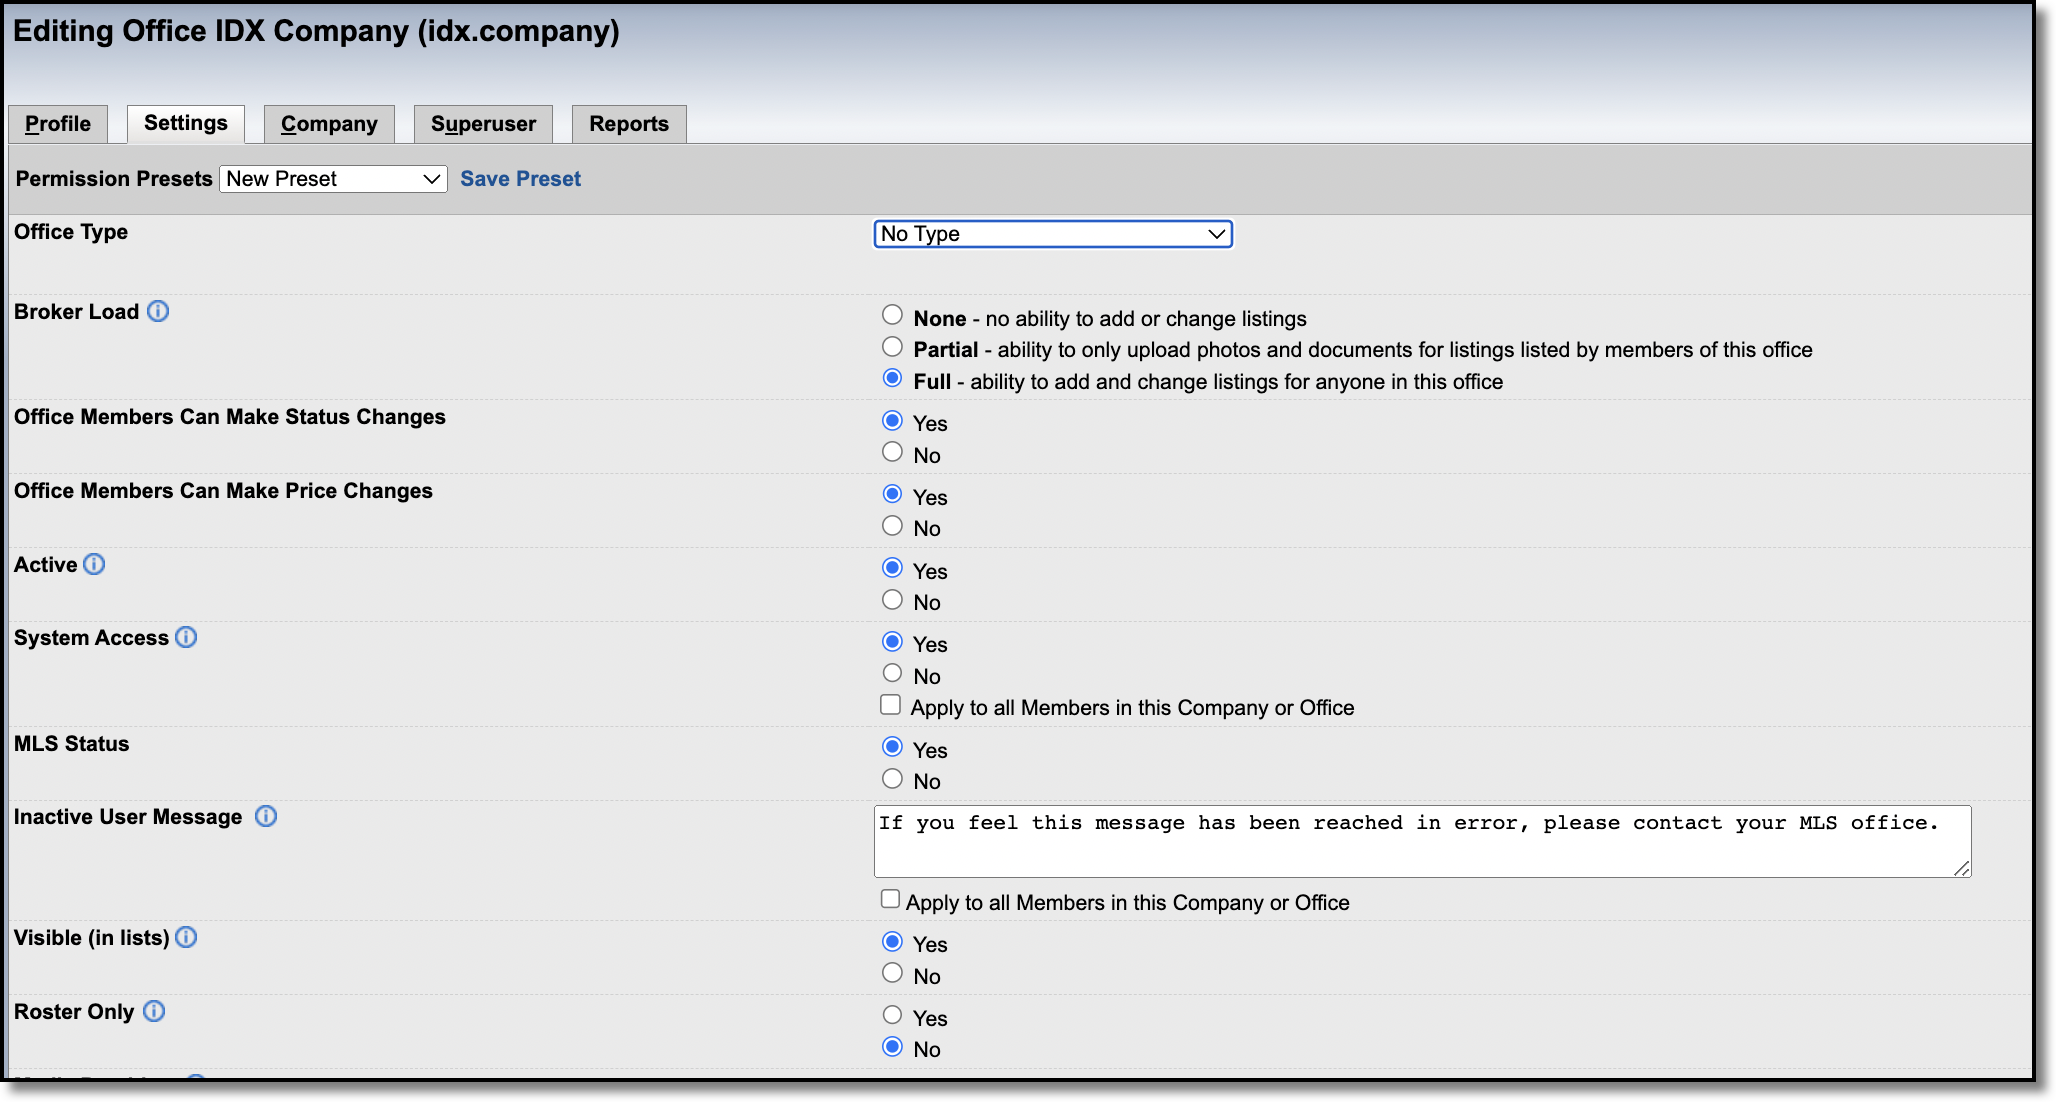Expand the Office Type dropdown
The width and height of the screenshot is (2056, 1102).
[1053, 234]
